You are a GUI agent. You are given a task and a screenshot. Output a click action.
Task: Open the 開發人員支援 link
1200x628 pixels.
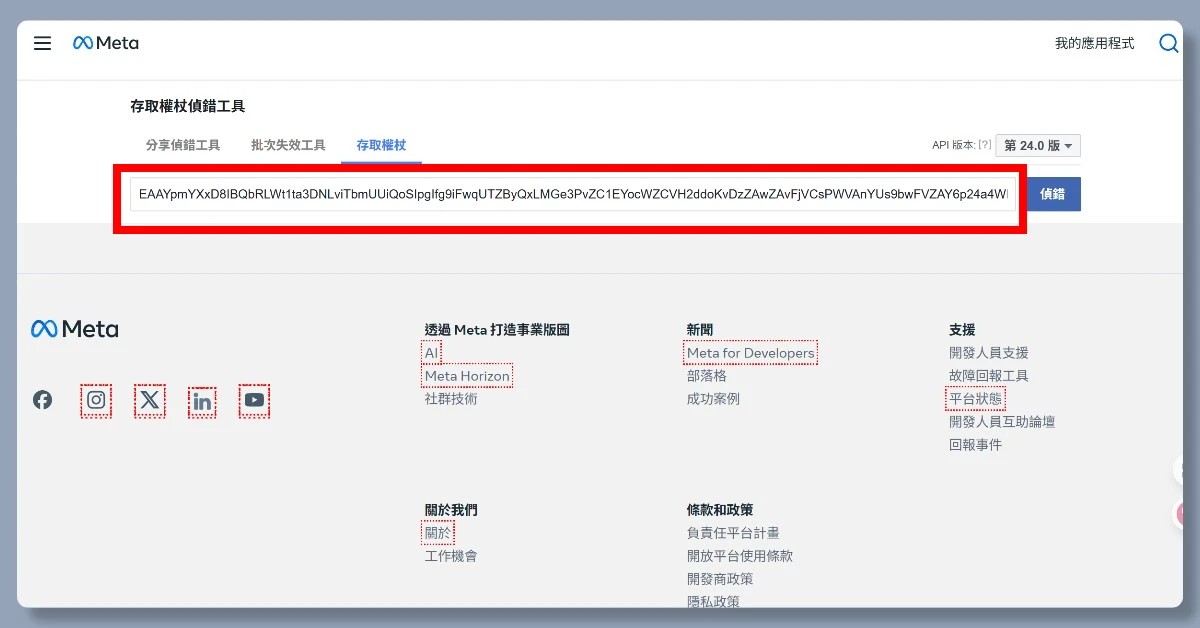pyautogui.click(x=989, y=353)
